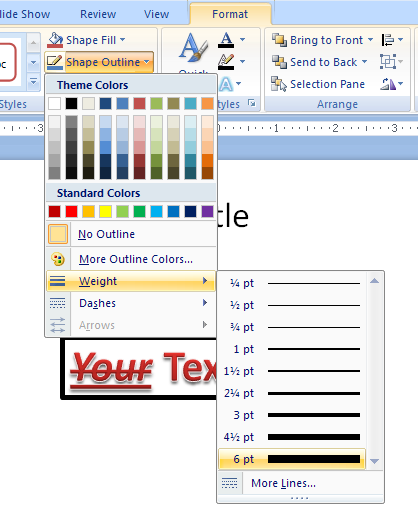
Task: Click the No Outline swatch icon
Action: coord(58,234)
